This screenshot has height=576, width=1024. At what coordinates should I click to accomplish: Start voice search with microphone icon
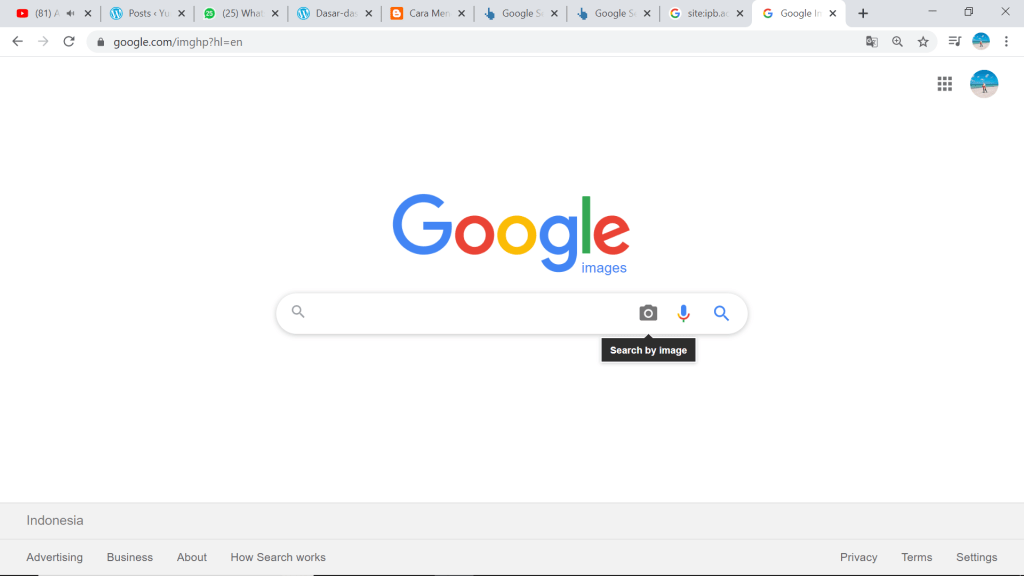pyautogui.click(x=683, y=313)
